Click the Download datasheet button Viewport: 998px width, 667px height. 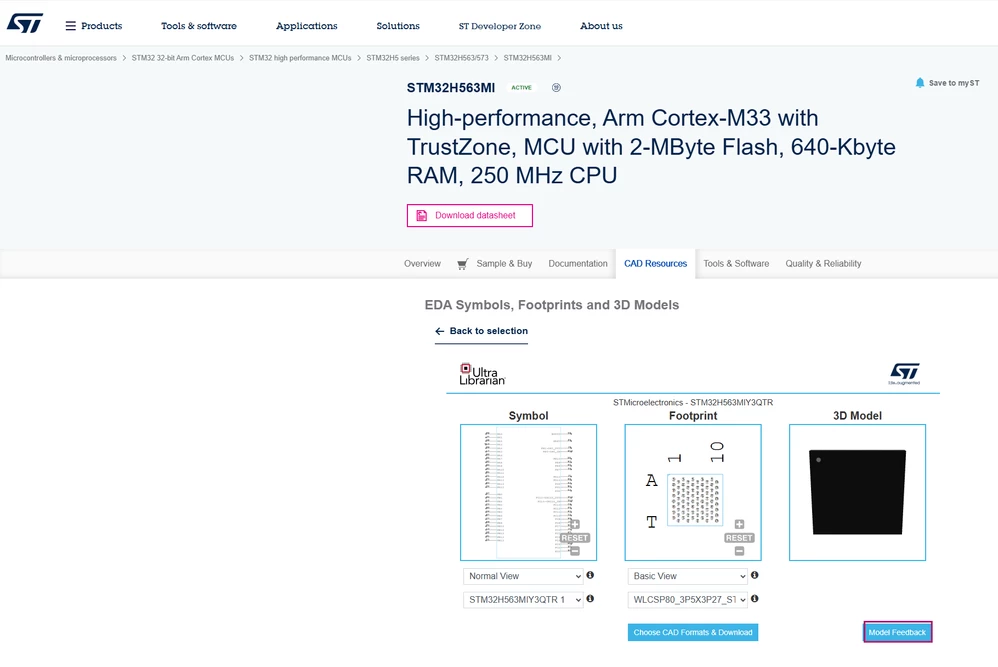pyautogui.click(x=470, y=216)
